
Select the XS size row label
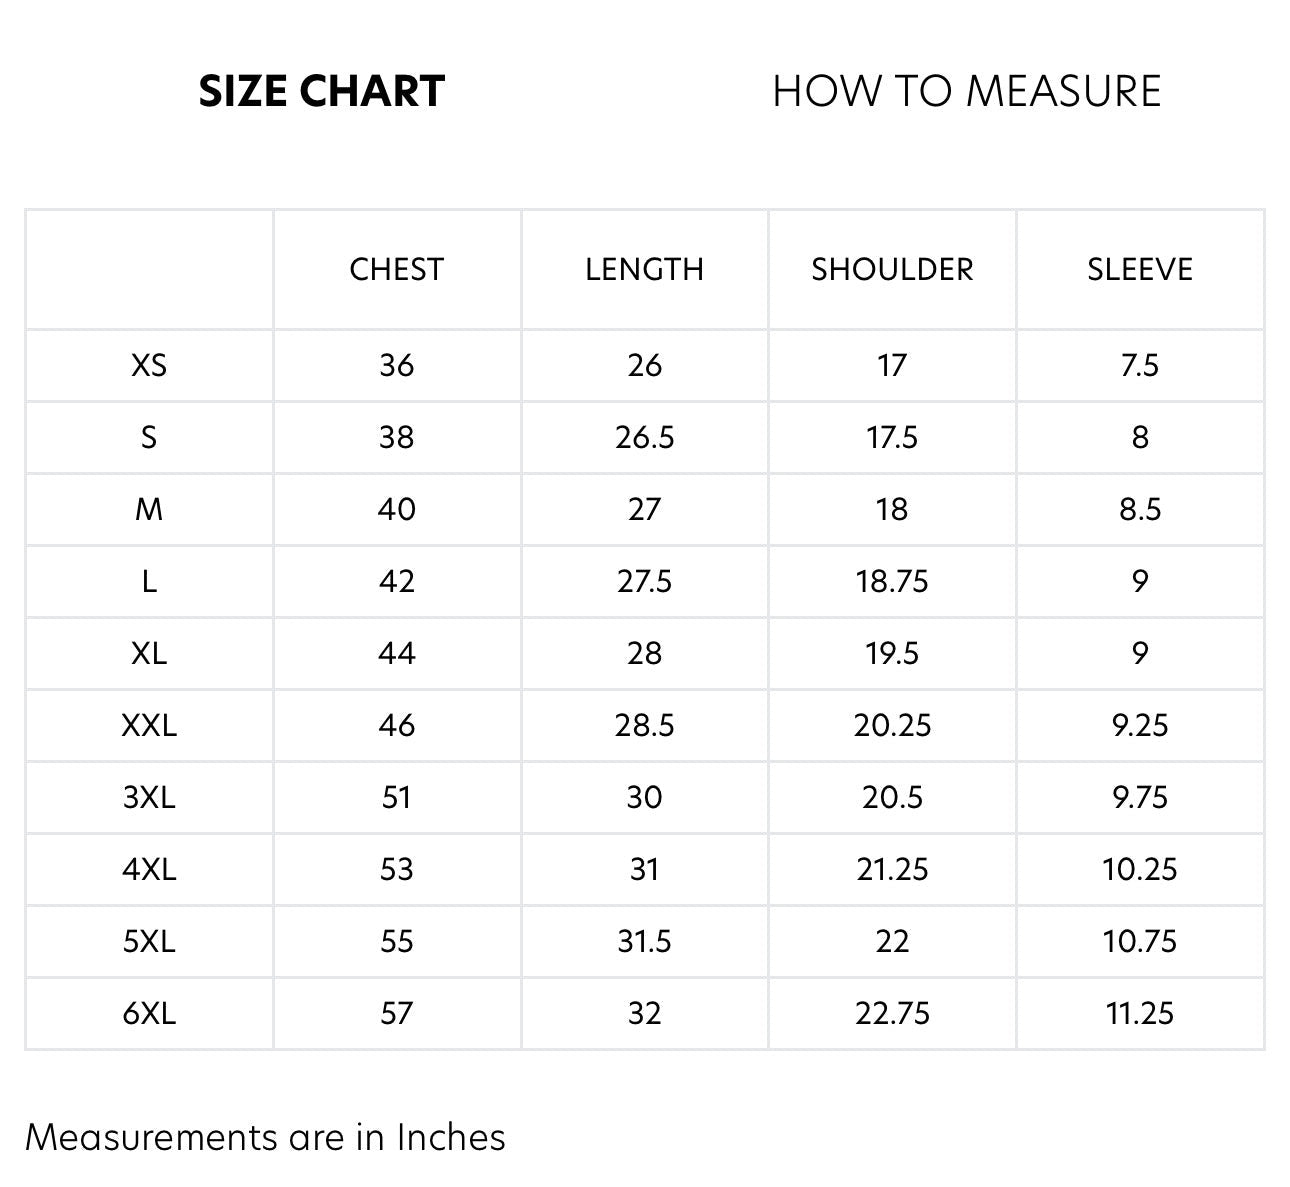[x=149, y=365]
